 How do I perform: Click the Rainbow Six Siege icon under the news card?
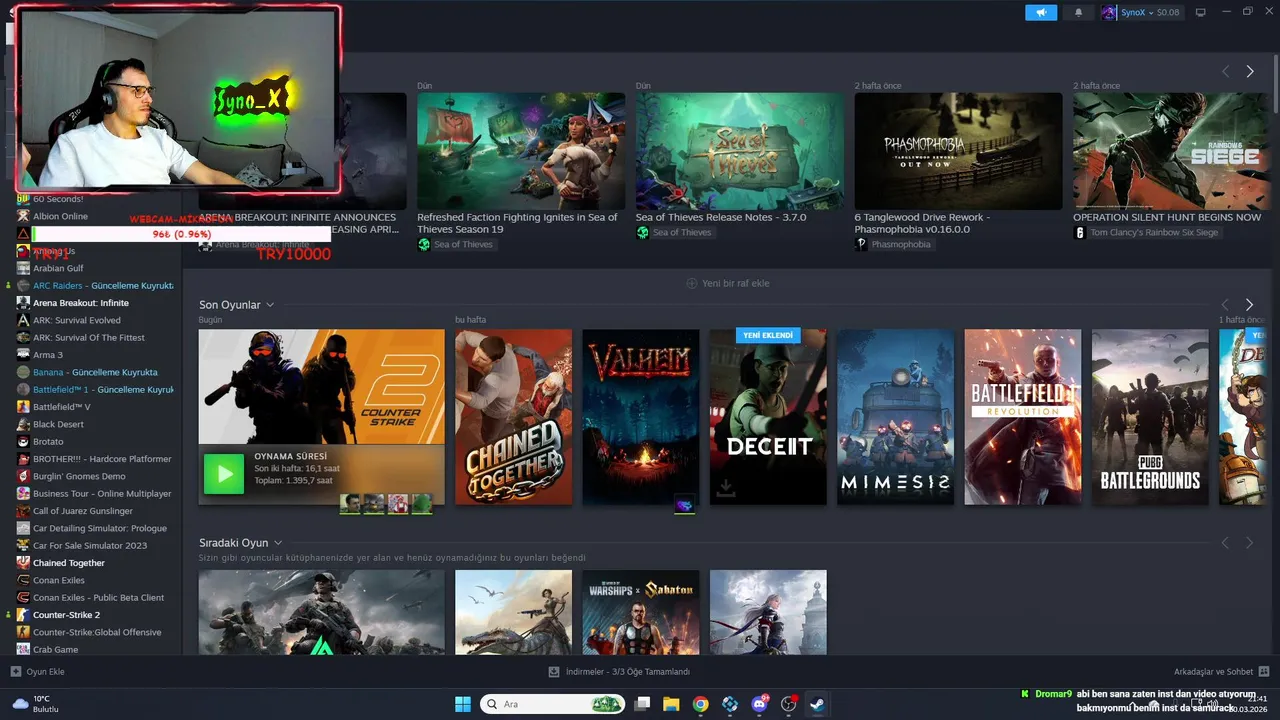[x=1080, y=232]
